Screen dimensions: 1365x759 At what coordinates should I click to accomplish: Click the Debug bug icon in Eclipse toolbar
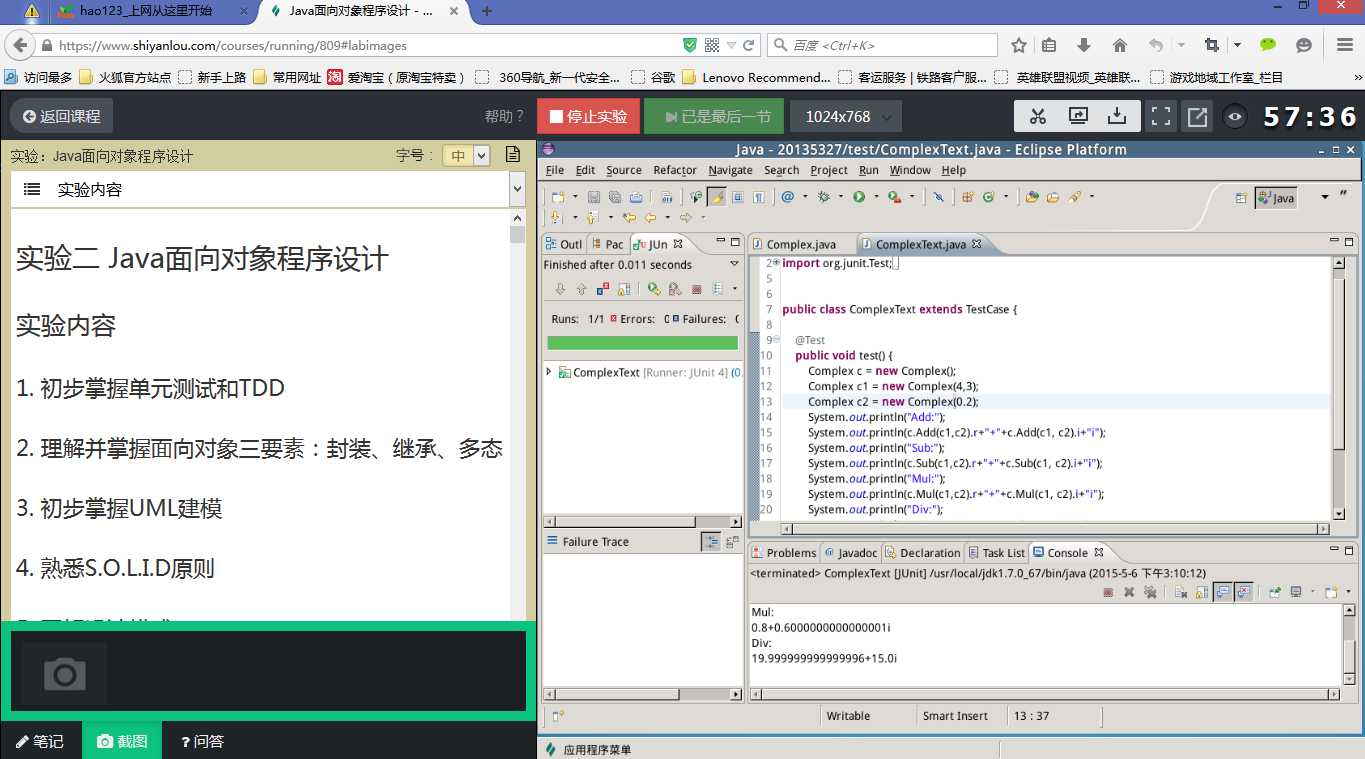pos(823,197)
